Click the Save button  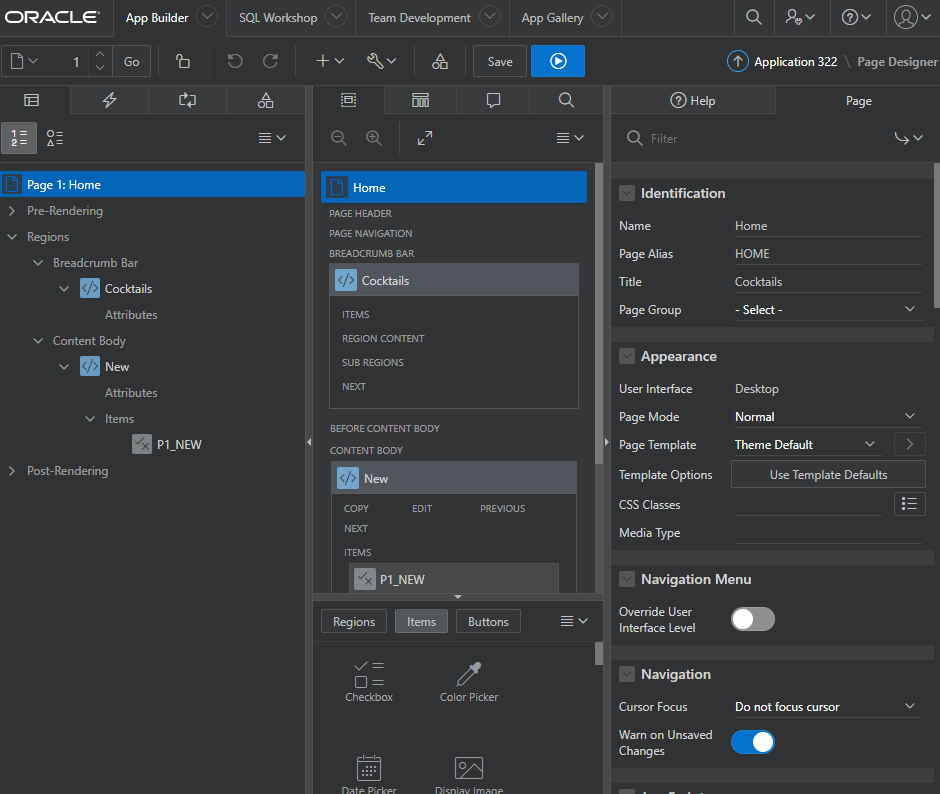[x=500, y=61]
